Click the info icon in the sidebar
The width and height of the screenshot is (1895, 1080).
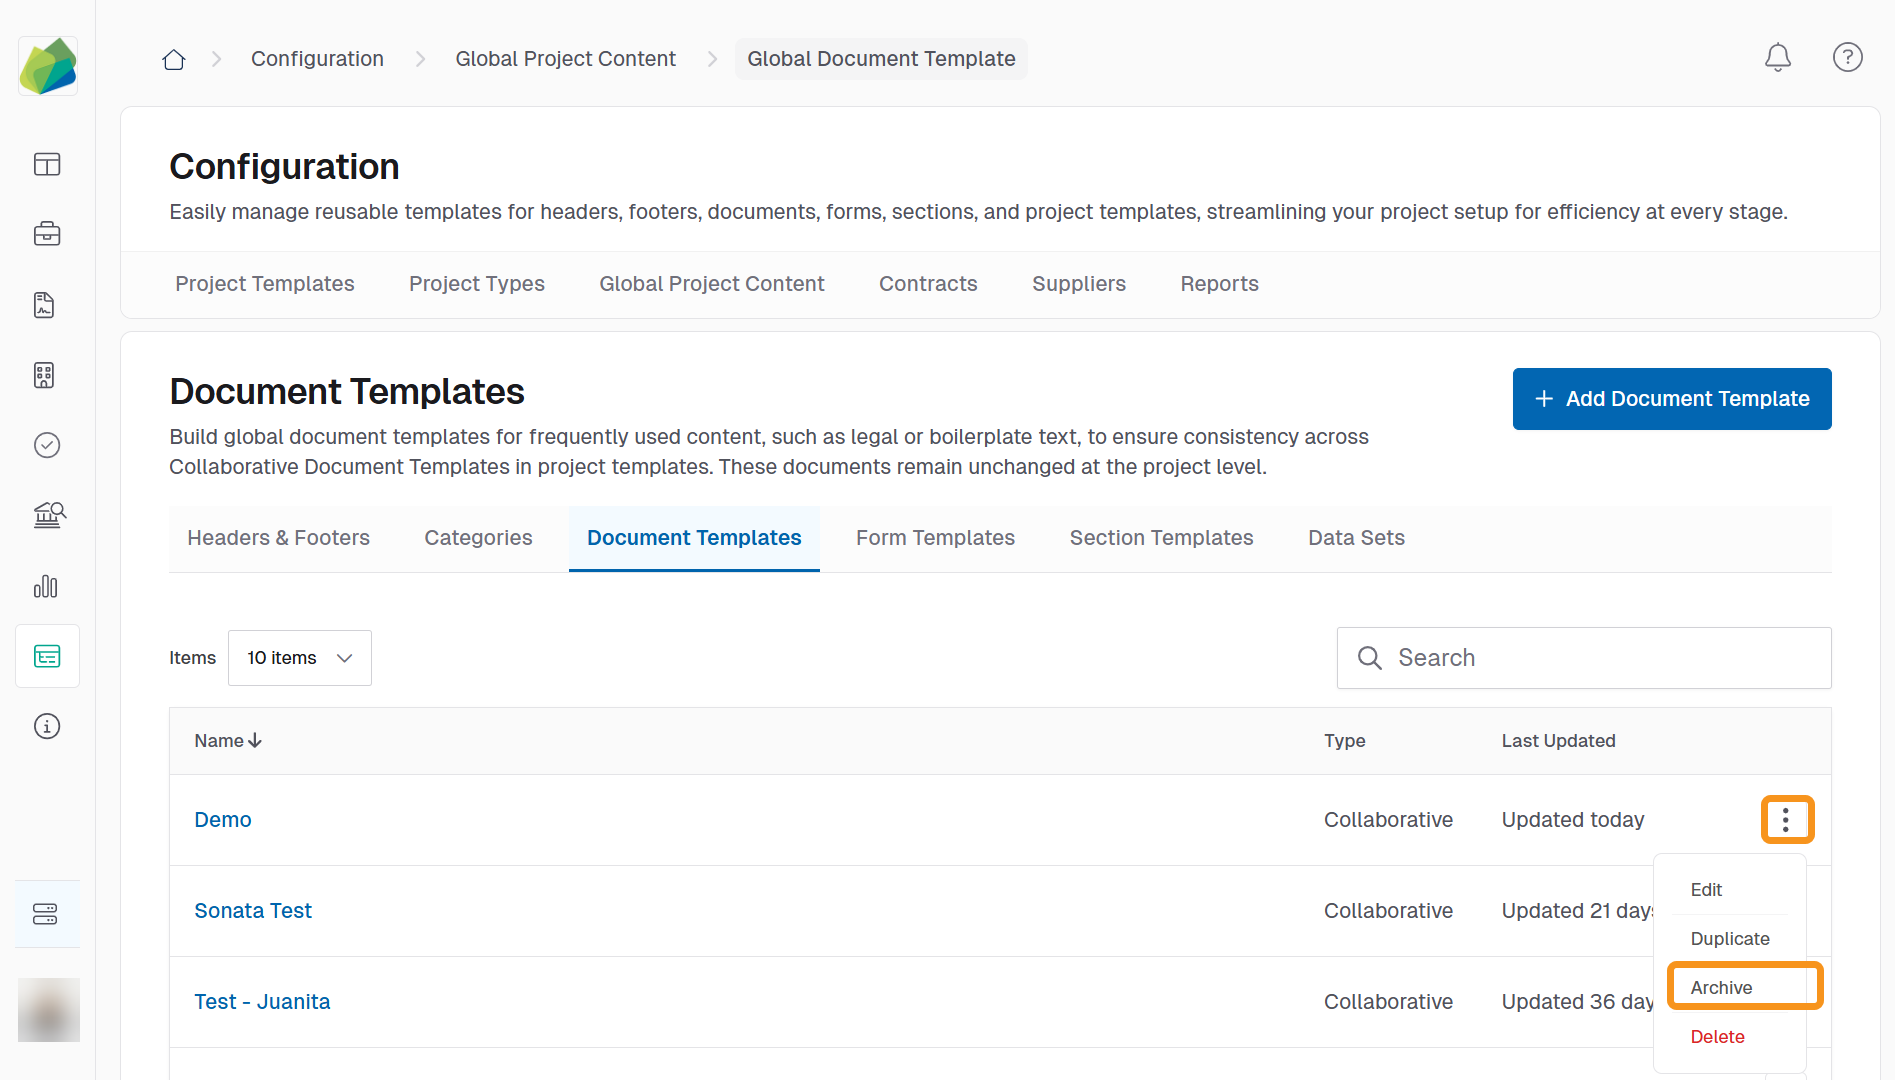[47, 726]
